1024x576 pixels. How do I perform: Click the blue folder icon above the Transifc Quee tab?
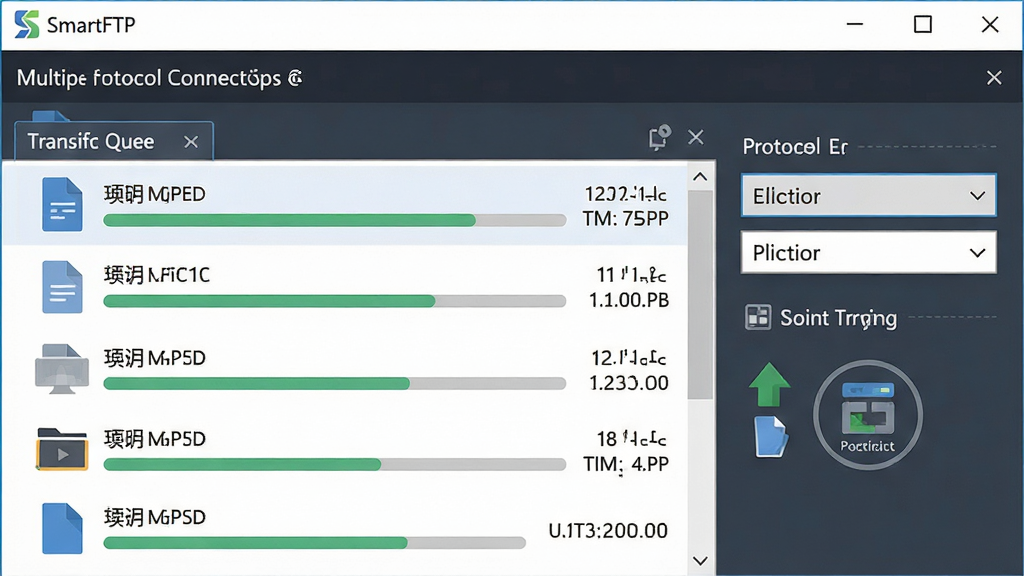pos(50,116)
